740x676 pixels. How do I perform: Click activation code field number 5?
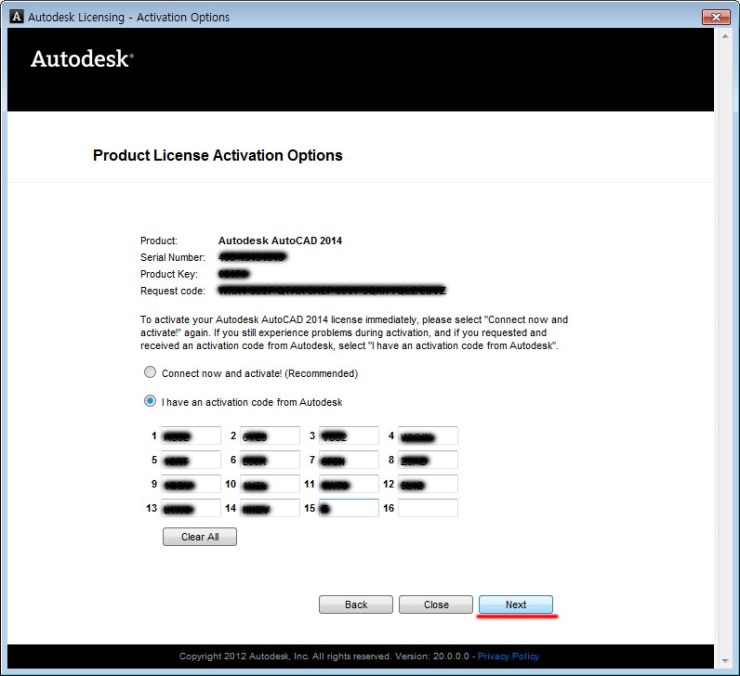tap(191, 460)
